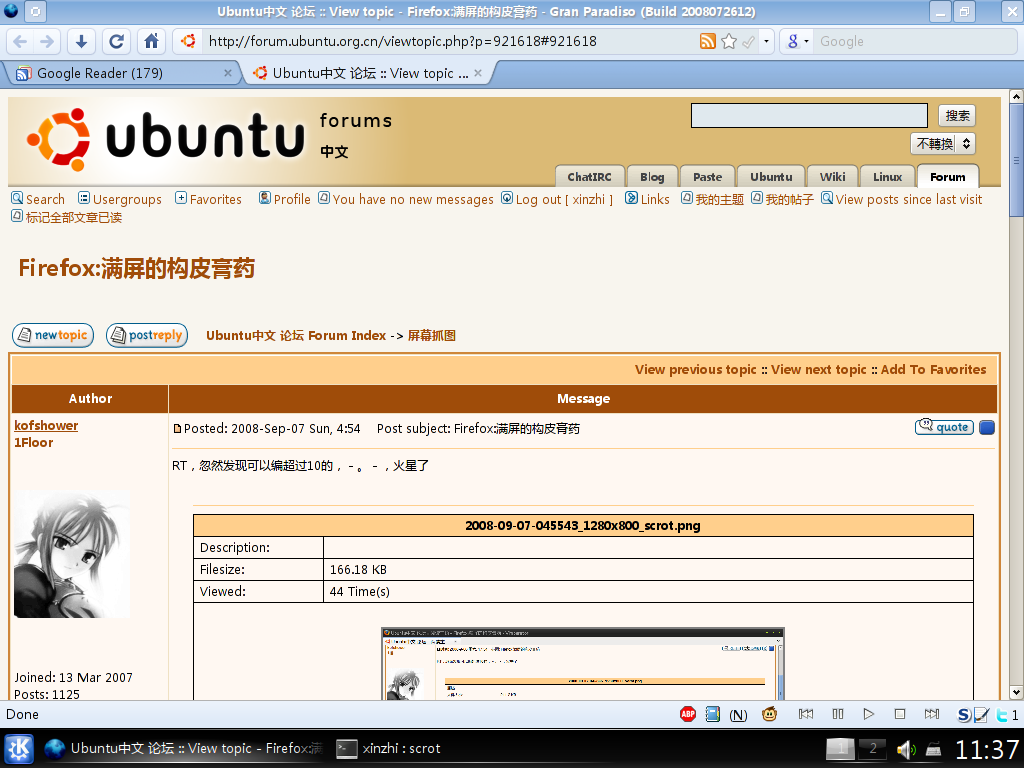
Task: Toggle the sticky pin button in title bar
Action: [35, 11]
